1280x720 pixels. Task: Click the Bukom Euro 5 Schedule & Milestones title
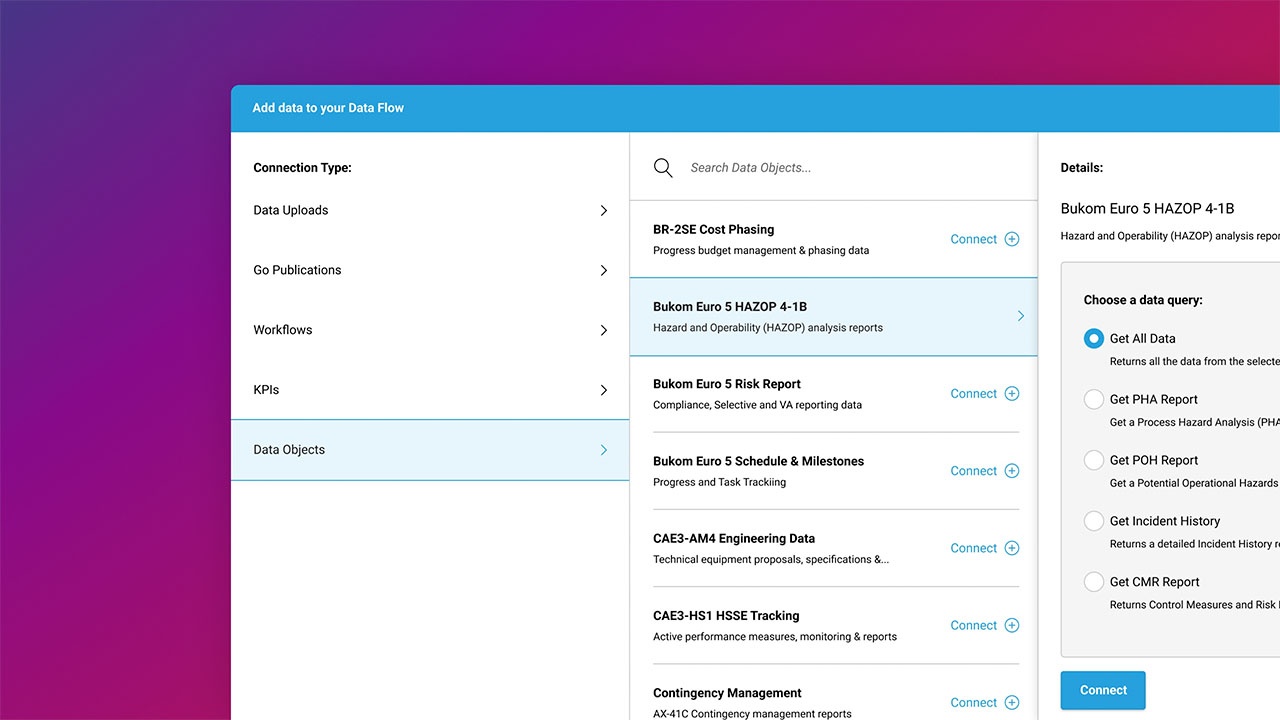pos(758,461)
